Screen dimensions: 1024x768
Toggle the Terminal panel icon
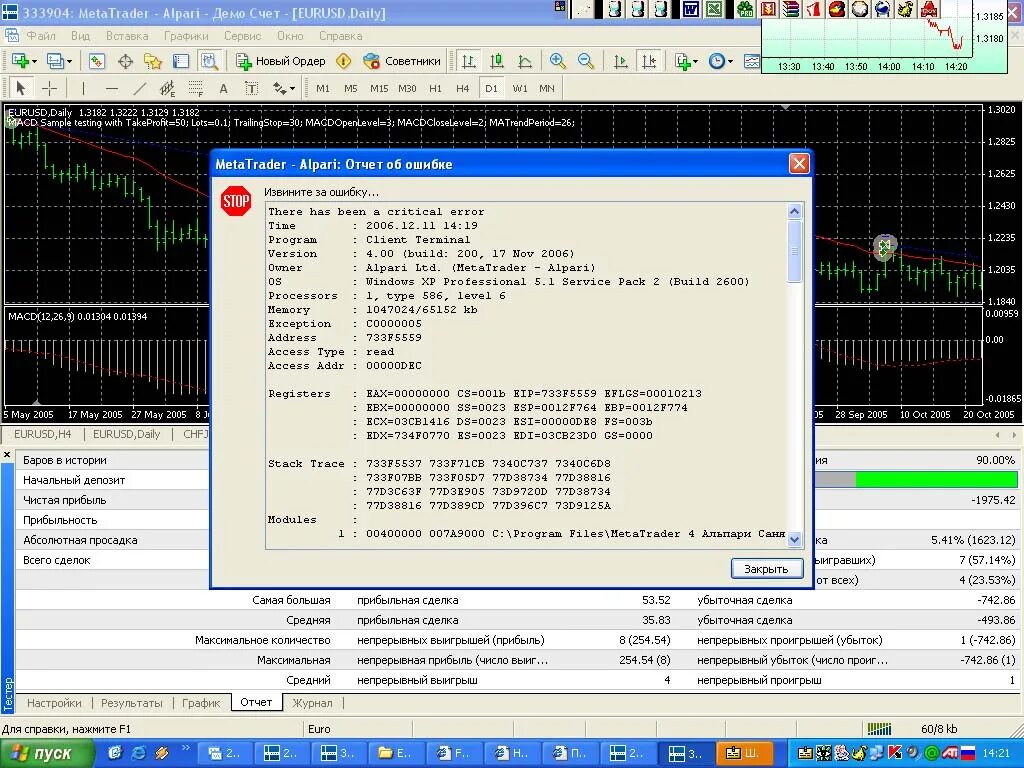pos(181,61)
